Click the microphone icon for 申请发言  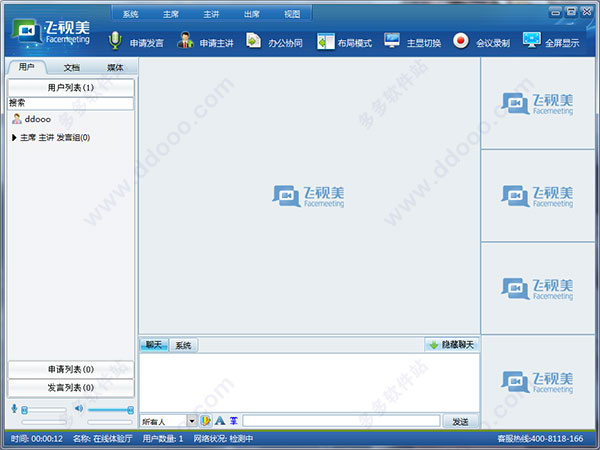[x=115, y=41]
